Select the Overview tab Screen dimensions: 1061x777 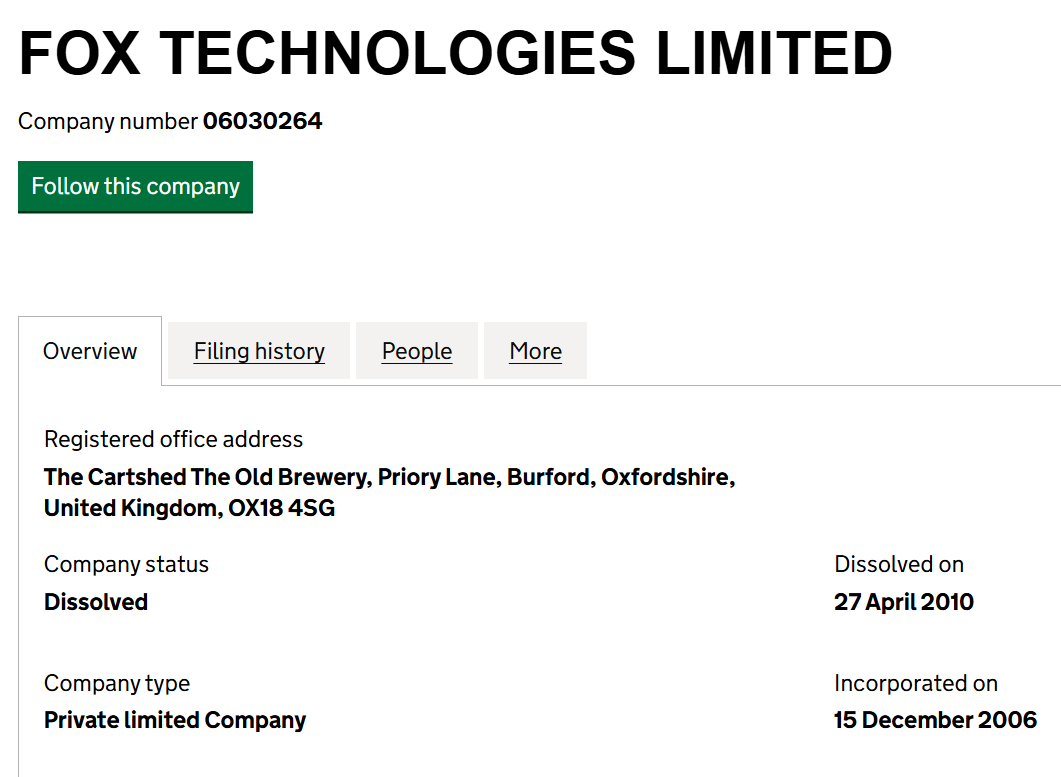pyautogui.click(x=90, y=351)
